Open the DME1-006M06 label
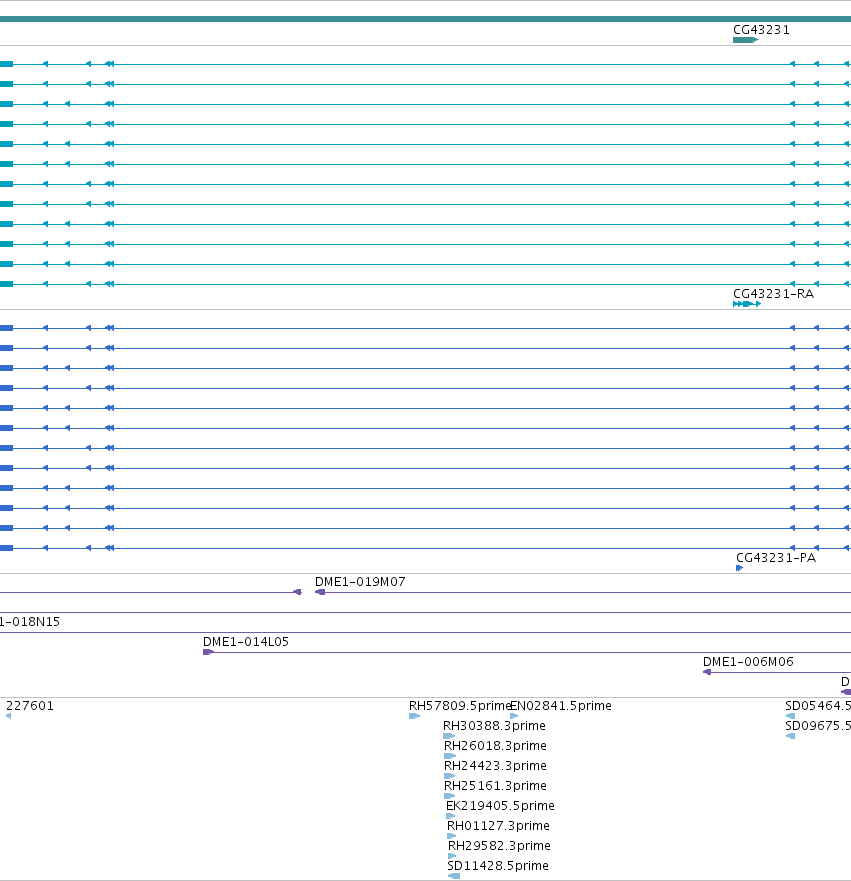The image size is (851, 881). 748,662
